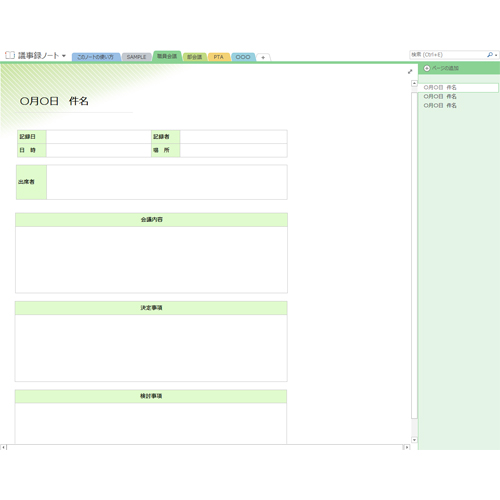Select the last ○月○日 件名 page in list

click(440, 105)
